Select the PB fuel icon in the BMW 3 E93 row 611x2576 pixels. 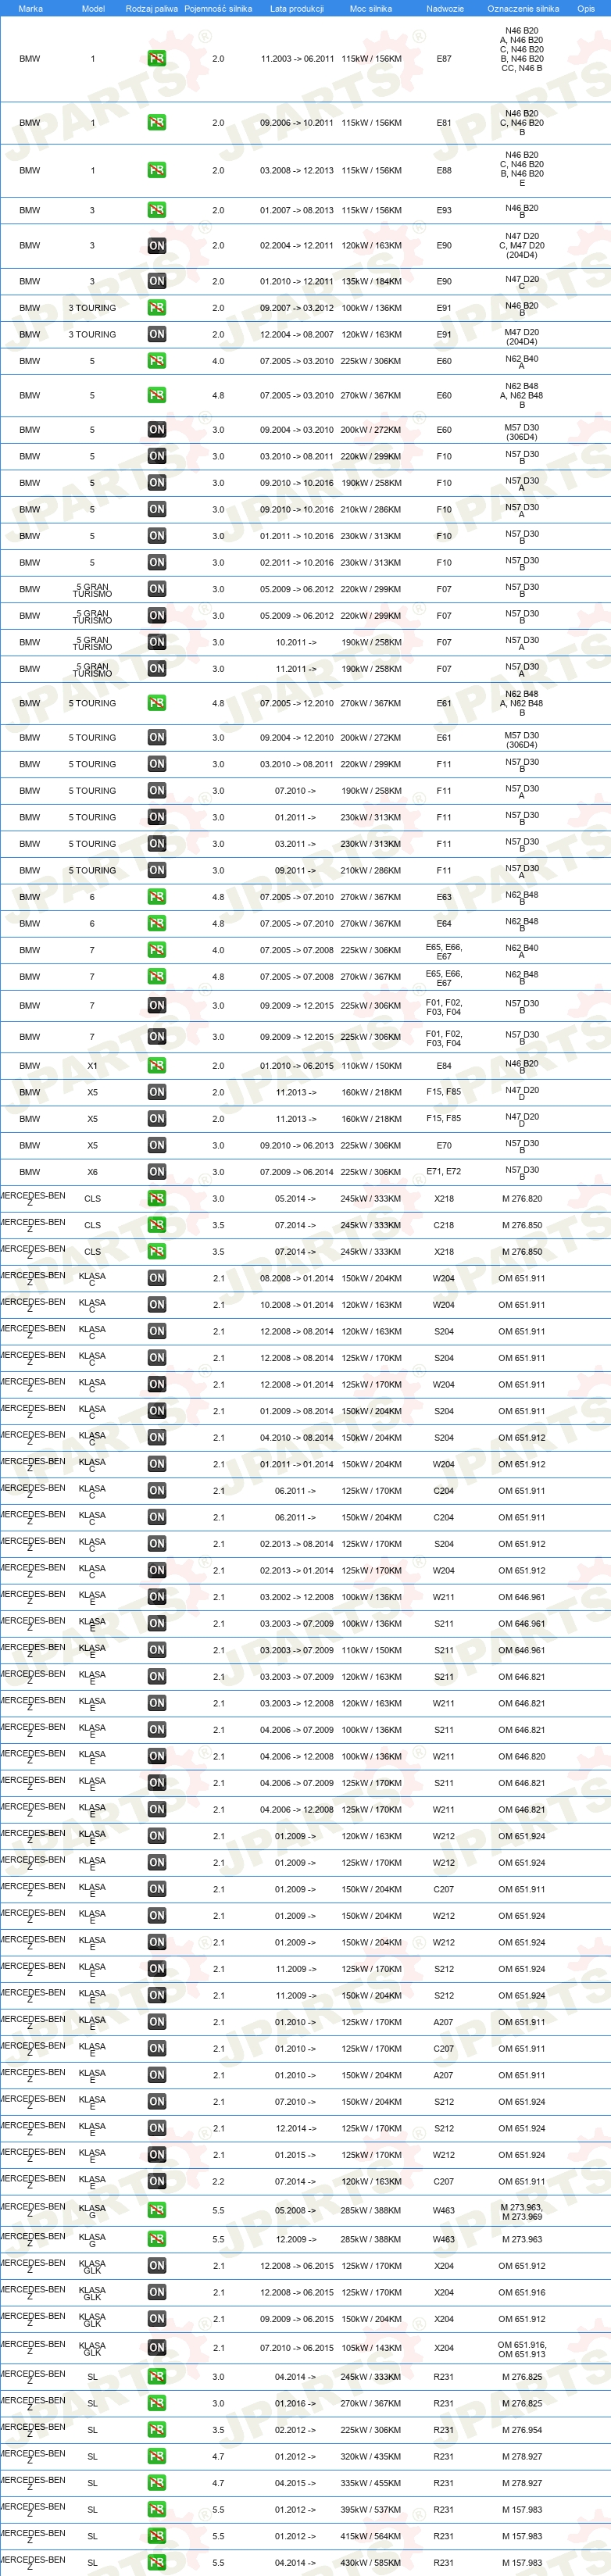click(x=157, y=210)
